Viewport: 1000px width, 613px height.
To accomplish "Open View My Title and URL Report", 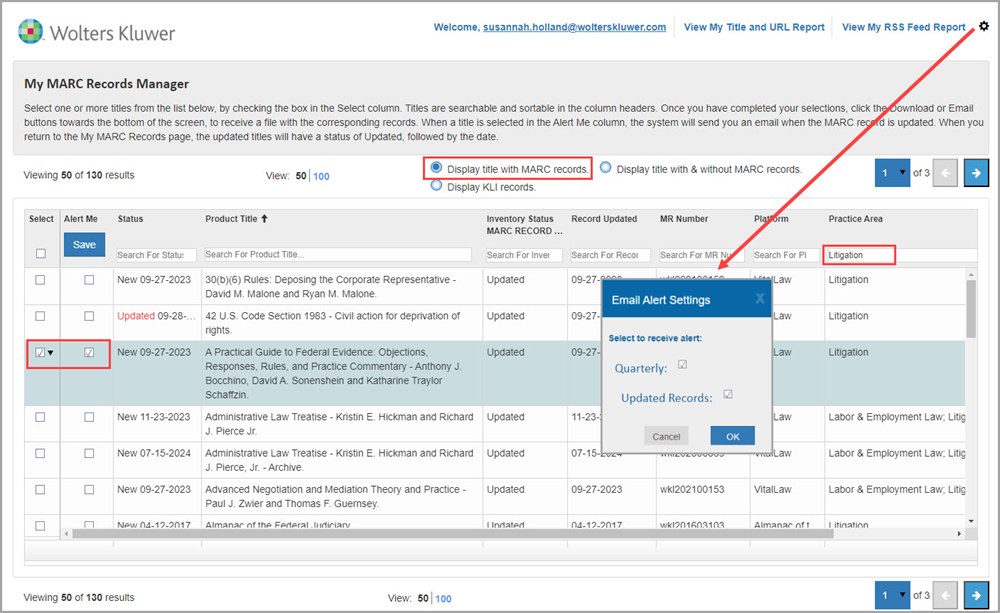I will click(754, 27).
